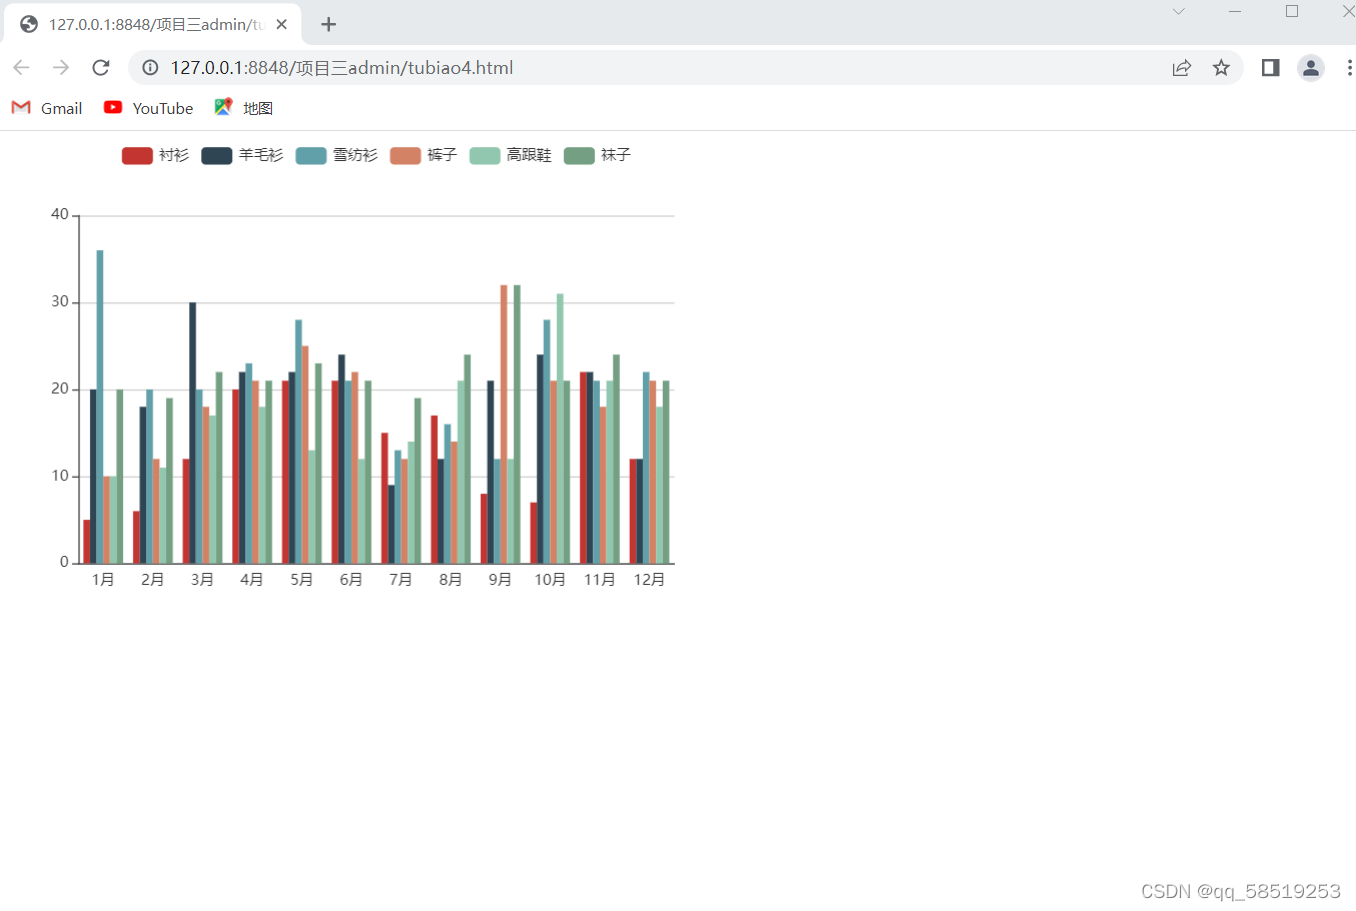
Task: Click the 40 y-axis label
Action: point(60,214)
